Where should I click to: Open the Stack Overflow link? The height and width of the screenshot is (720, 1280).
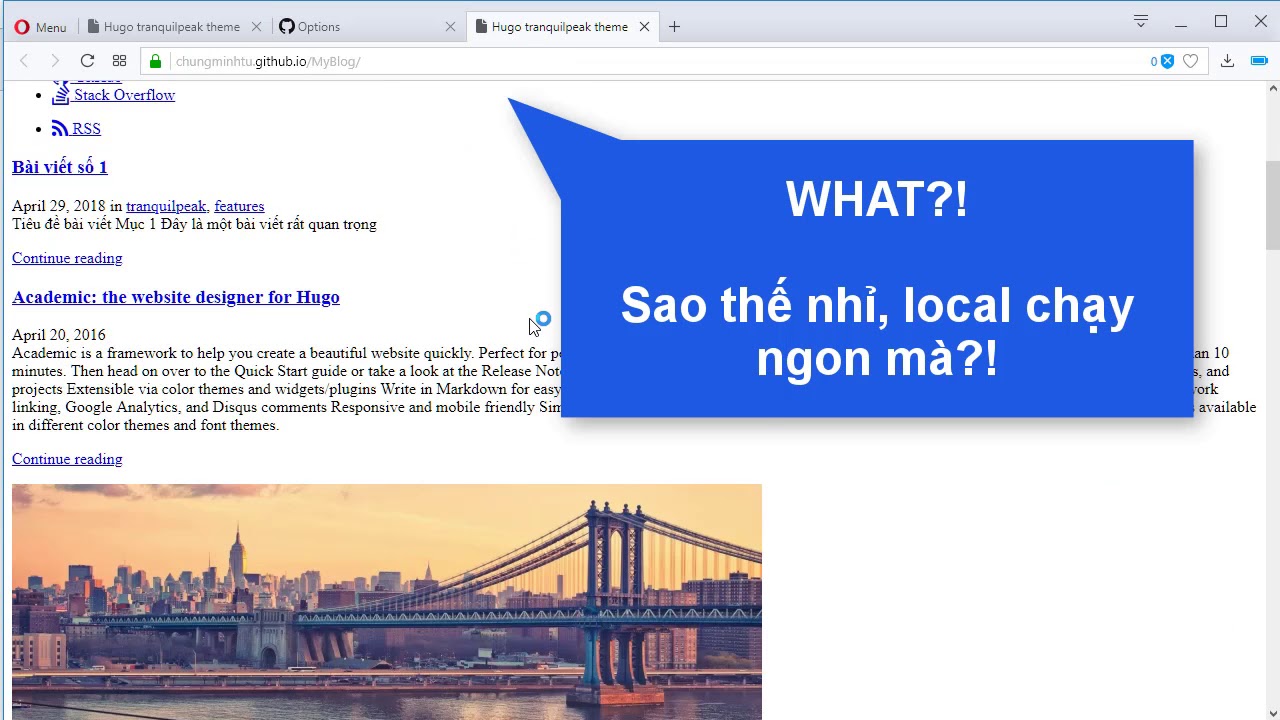pyautogui.click(x=124, y=95)
